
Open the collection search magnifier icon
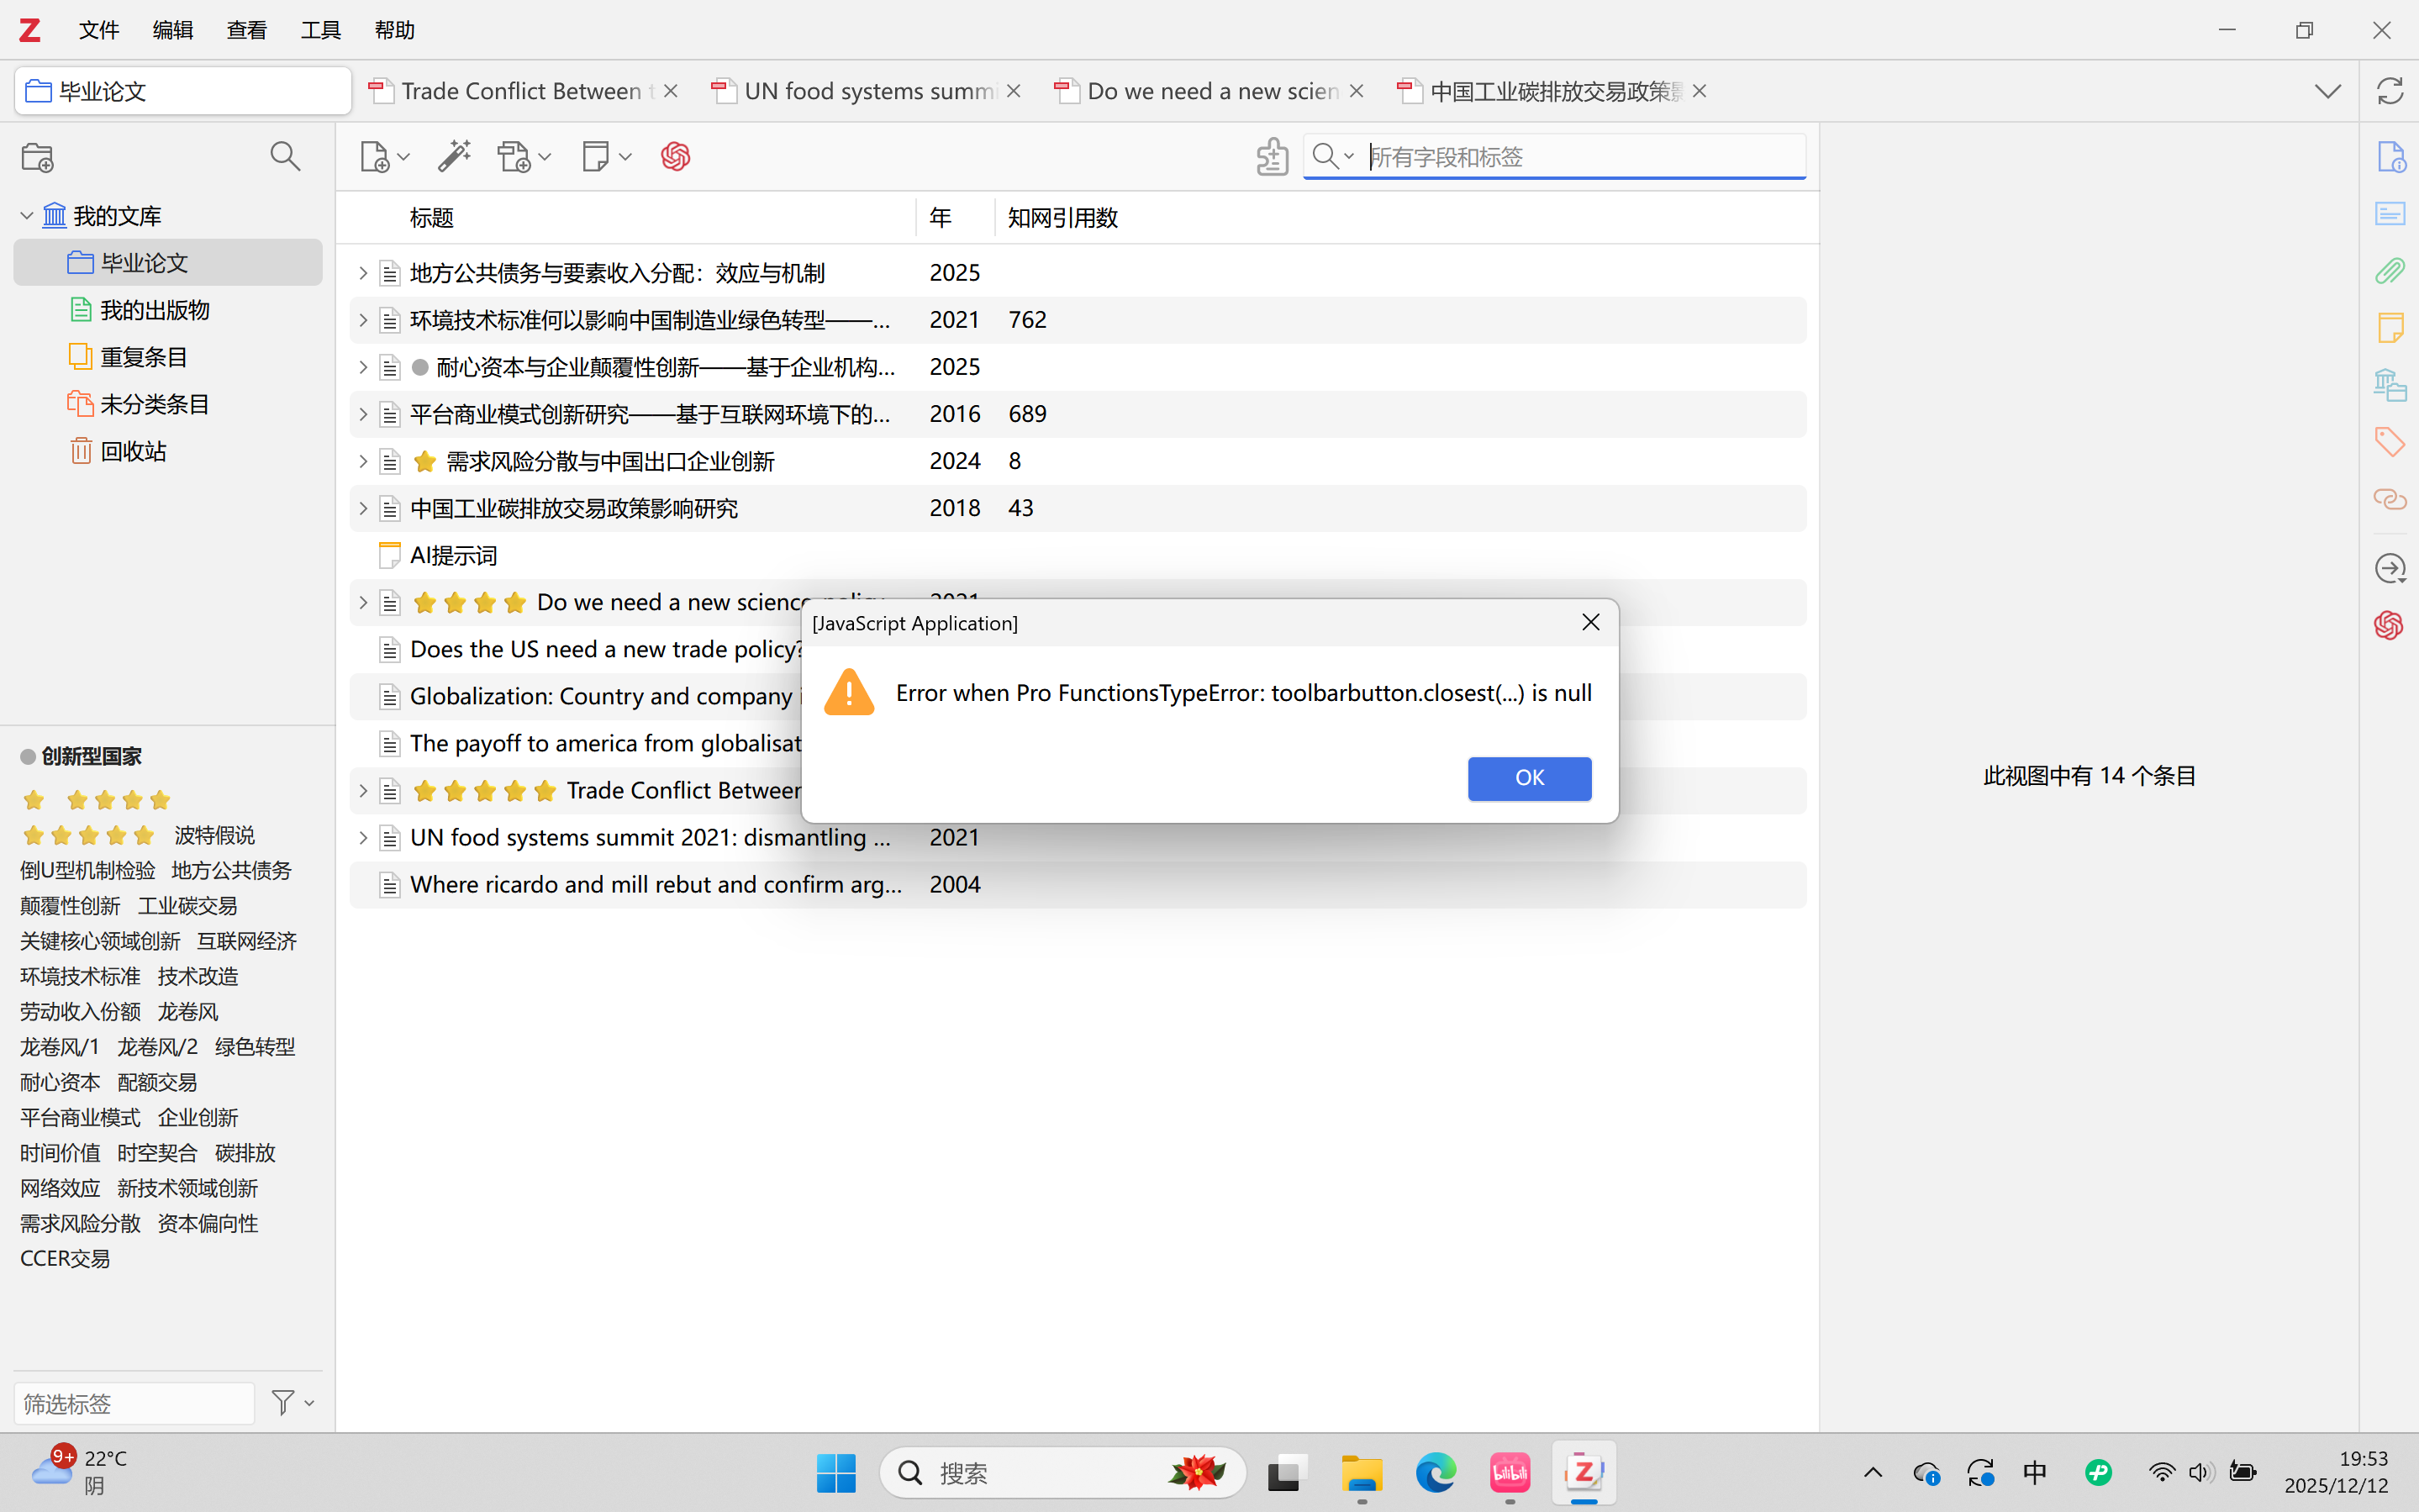[285, 157]
